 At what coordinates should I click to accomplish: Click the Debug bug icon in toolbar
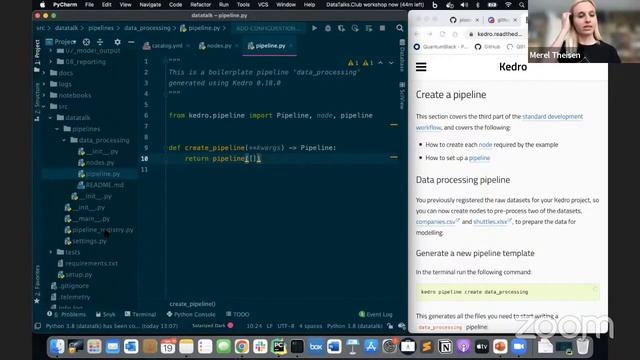[328, 28]
